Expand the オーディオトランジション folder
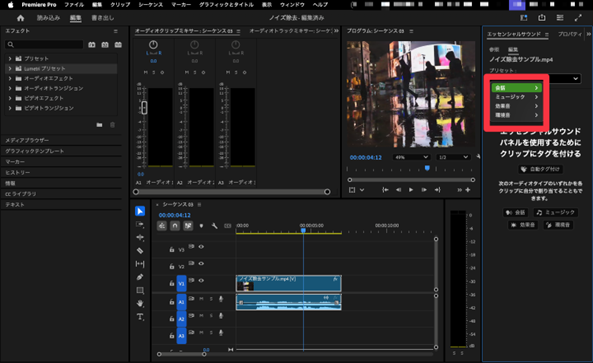The height and width of the screenshot is (363, 593). coord(10,88)
